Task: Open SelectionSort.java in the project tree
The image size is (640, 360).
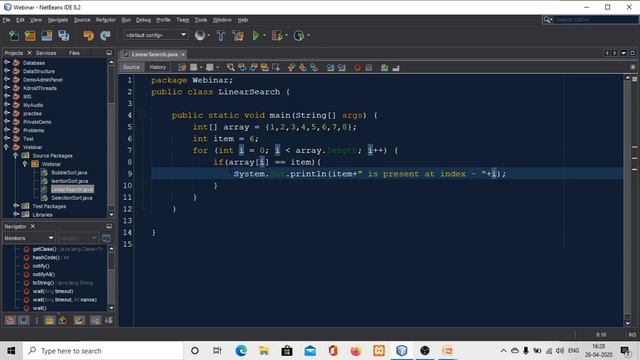Action: [x=71, y=198]
